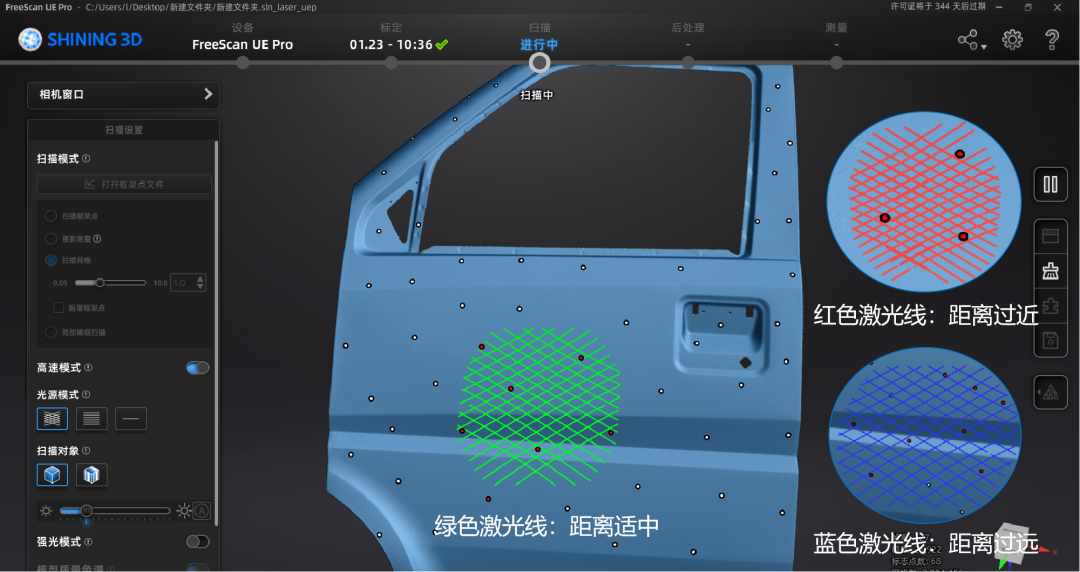Image resolution: width=1080 pixels, height=572 pixels.
Task: Go to the 扫描 step
Action: pyautogui.click(x=539, y=28)
